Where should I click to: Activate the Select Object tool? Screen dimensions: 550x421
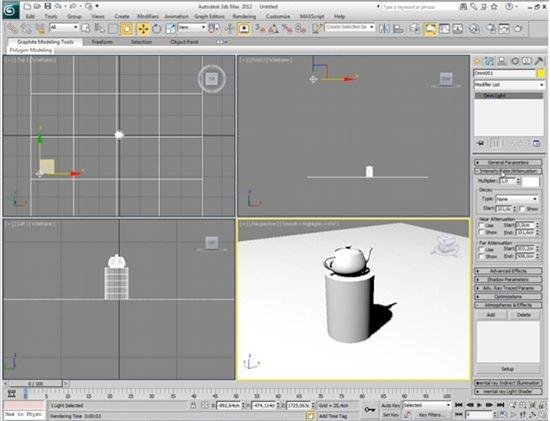click(x=85, y=28)
